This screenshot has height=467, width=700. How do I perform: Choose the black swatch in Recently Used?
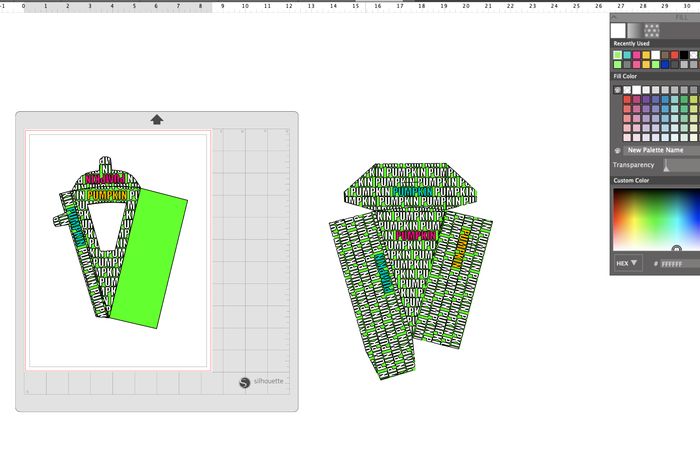tap(683, 55)
